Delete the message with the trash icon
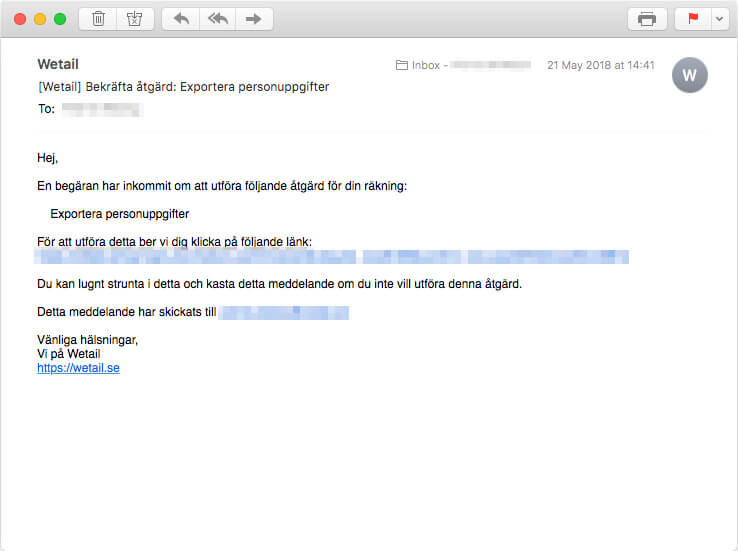 (x=98, y=19)
